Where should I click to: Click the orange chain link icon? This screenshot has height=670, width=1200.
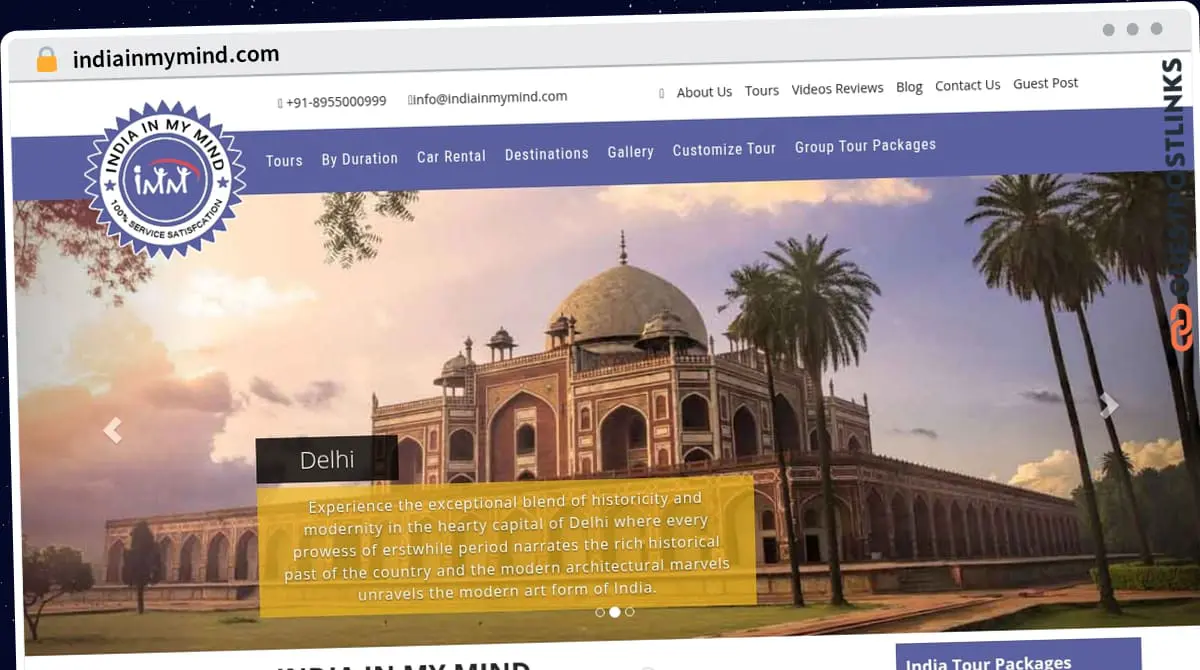pos(1181,329)
